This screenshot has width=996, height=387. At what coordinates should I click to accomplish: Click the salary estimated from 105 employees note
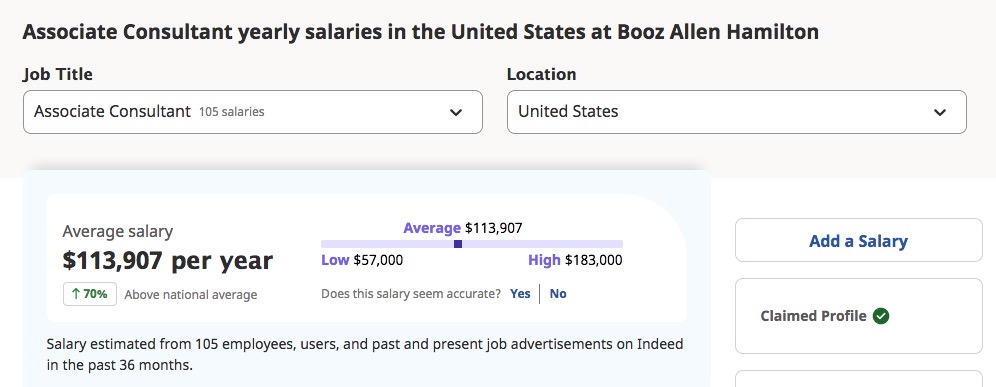[365, 355]
